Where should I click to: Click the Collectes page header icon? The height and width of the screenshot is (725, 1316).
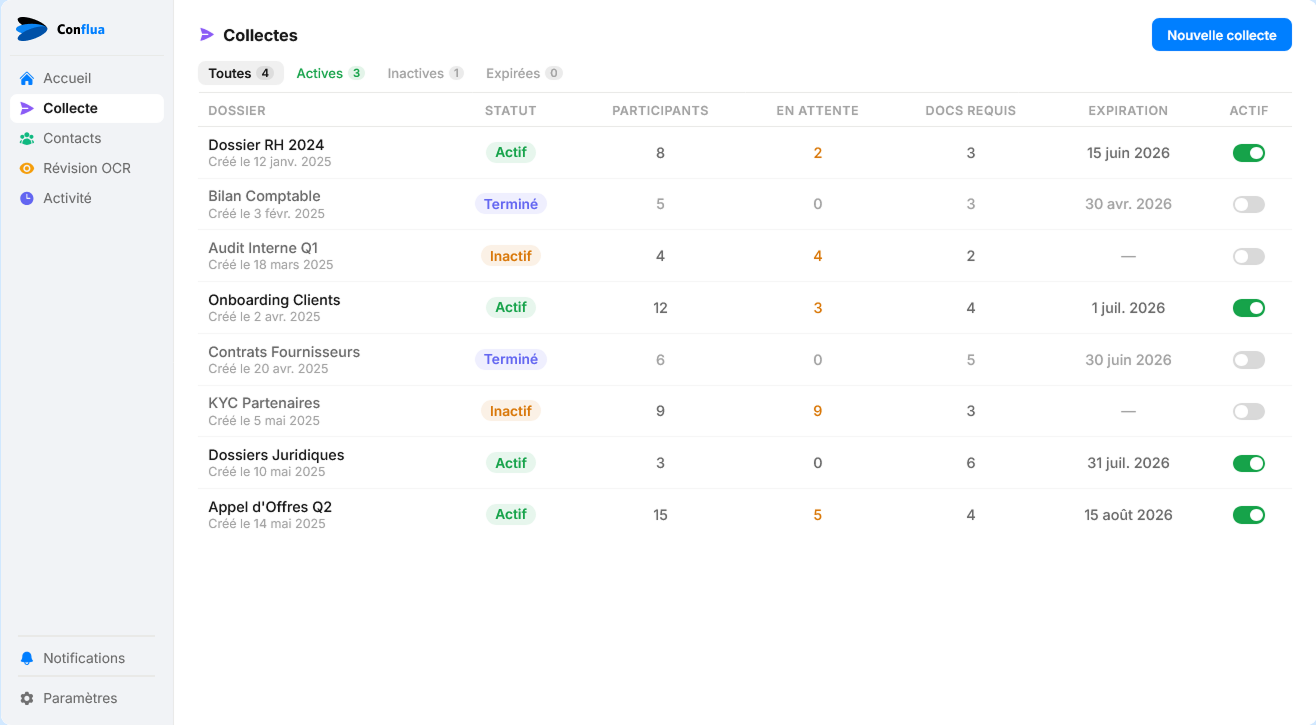point(207,35)
